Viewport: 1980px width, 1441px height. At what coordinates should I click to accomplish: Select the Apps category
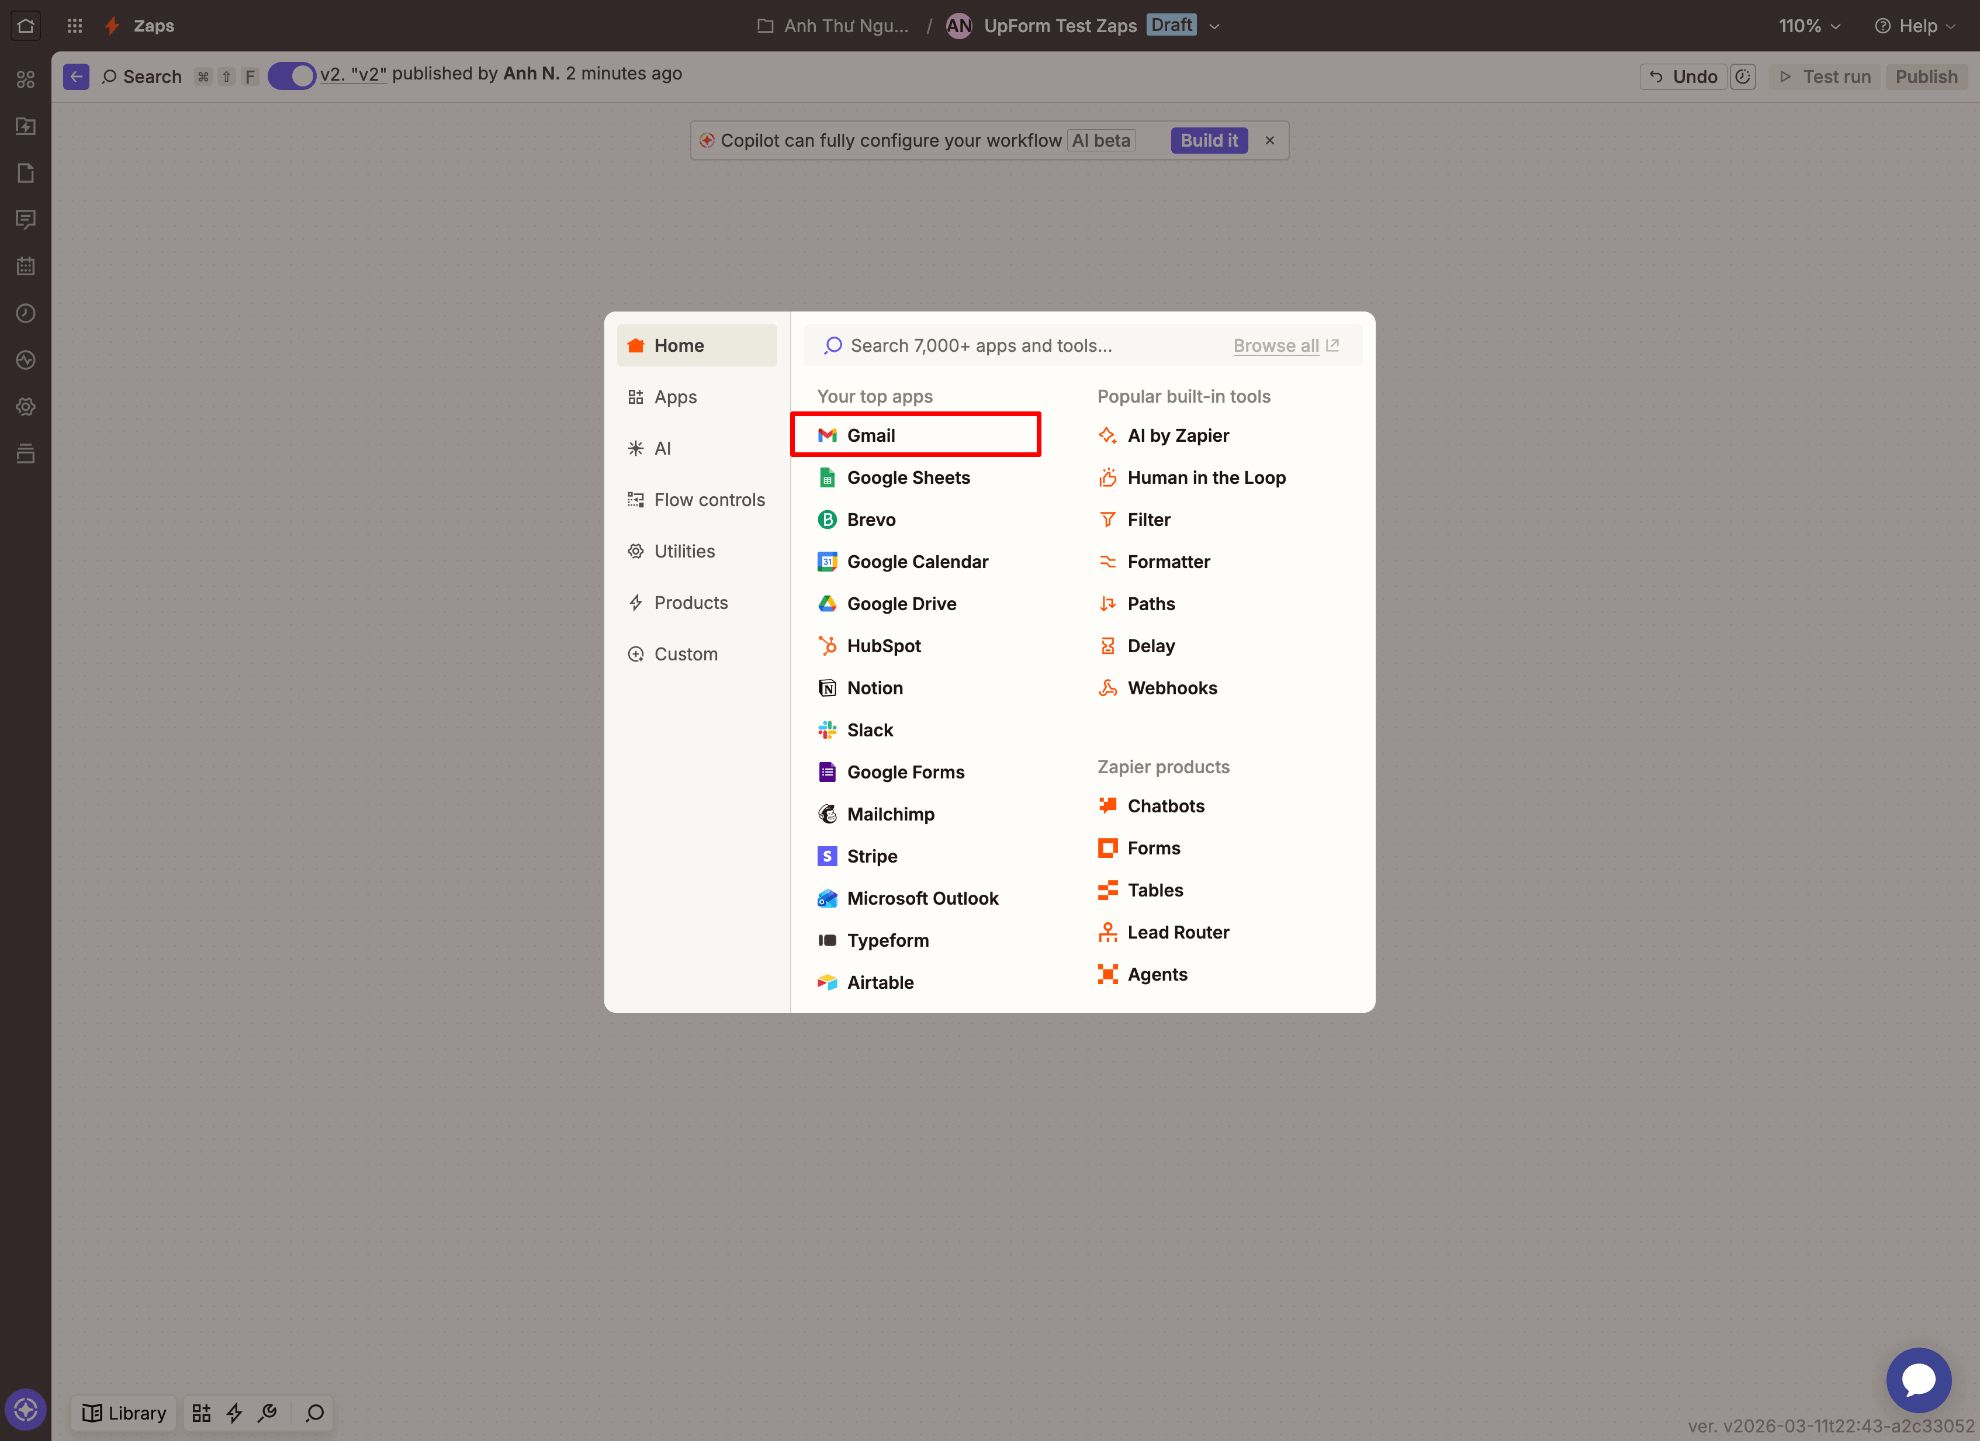(x=697, y=397)
